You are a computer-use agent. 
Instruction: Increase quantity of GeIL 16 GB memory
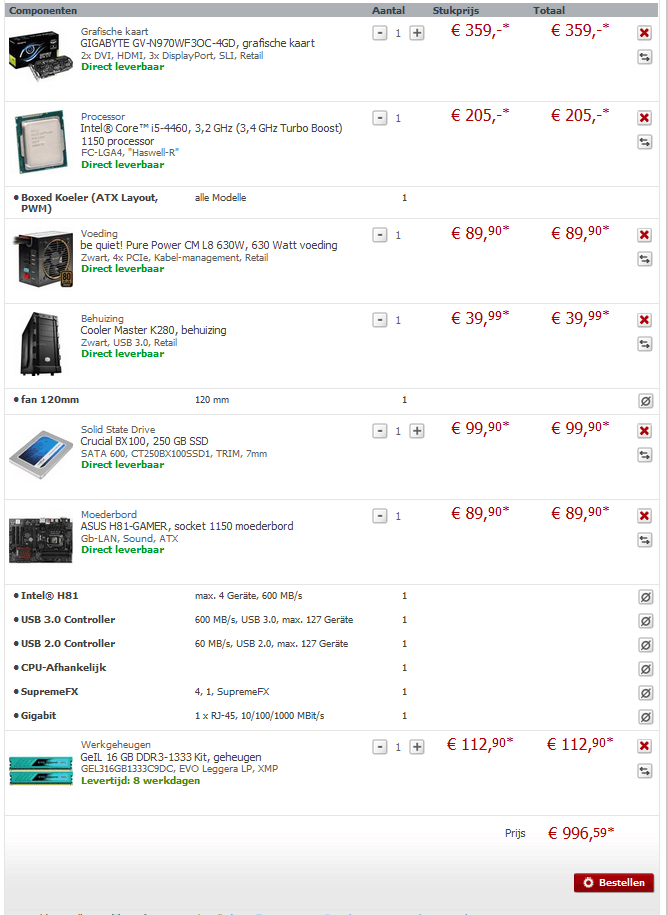coord(417,747)
